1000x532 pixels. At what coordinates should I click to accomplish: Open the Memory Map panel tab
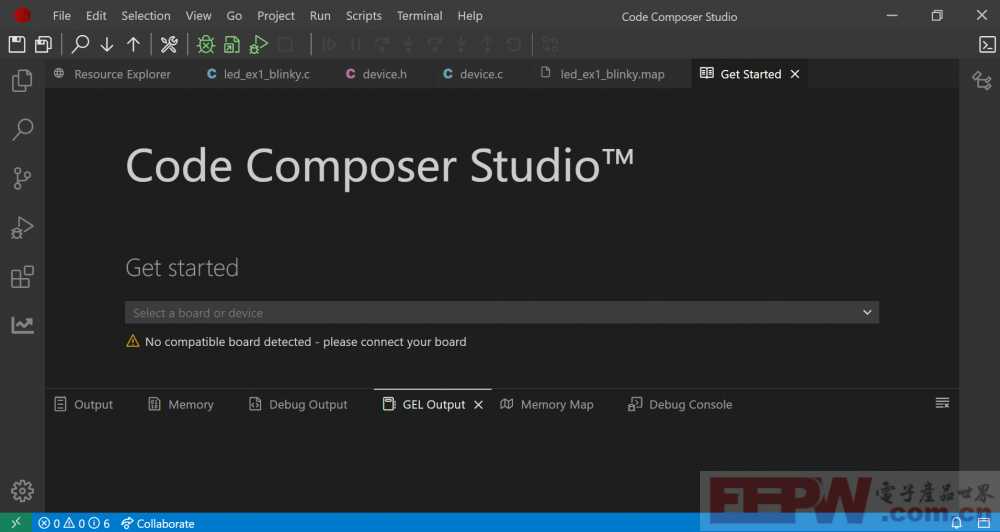tap(547, 404)
